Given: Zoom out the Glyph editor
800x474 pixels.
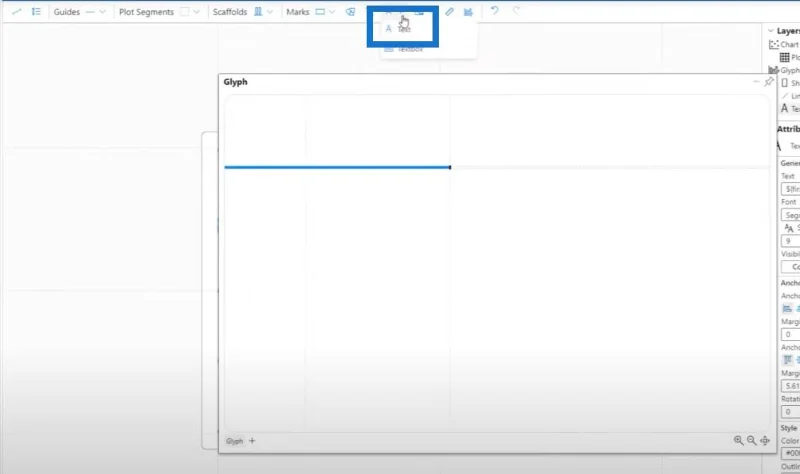Looking at the screenshot, I should coord(752,440).
